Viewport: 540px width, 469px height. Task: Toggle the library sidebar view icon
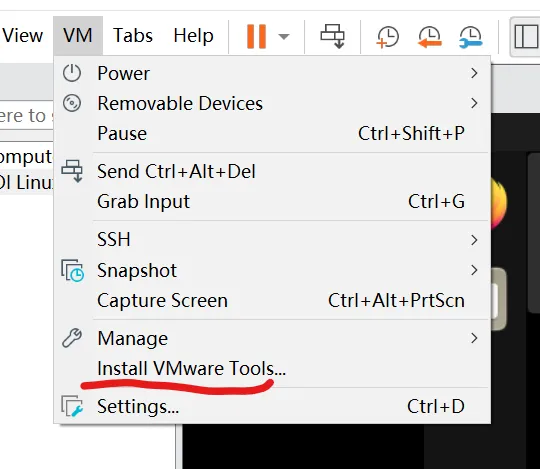pyautogui.click(x=526, y=37)
